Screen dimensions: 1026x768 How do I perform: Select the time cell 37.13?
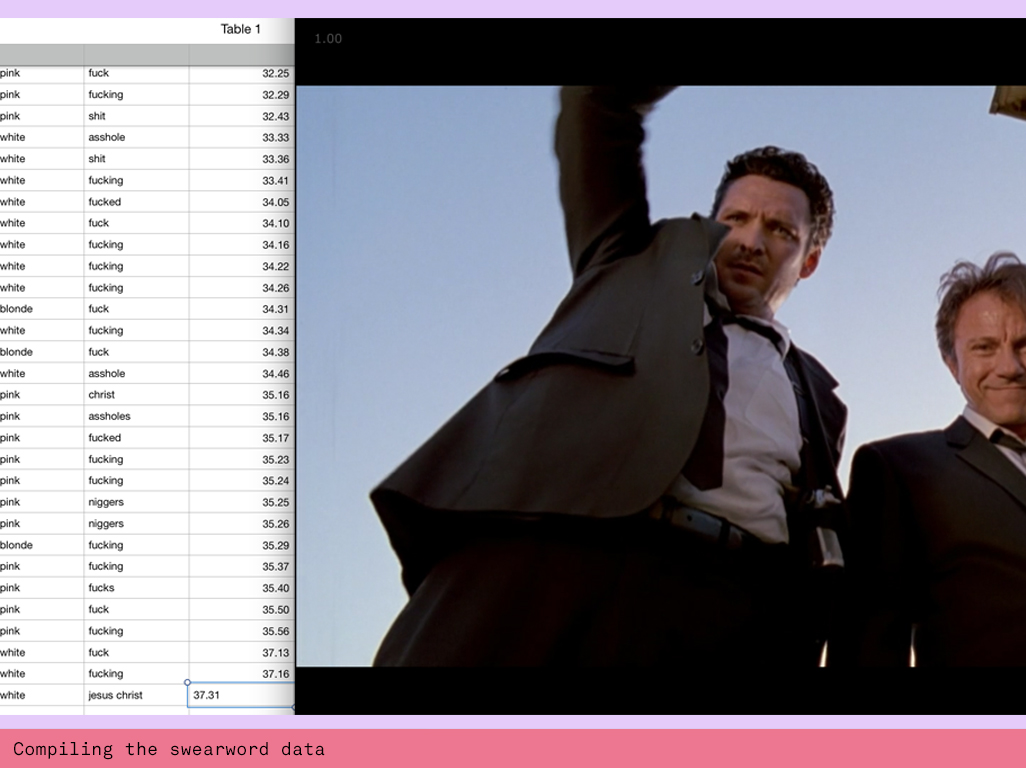click(241, 652)
